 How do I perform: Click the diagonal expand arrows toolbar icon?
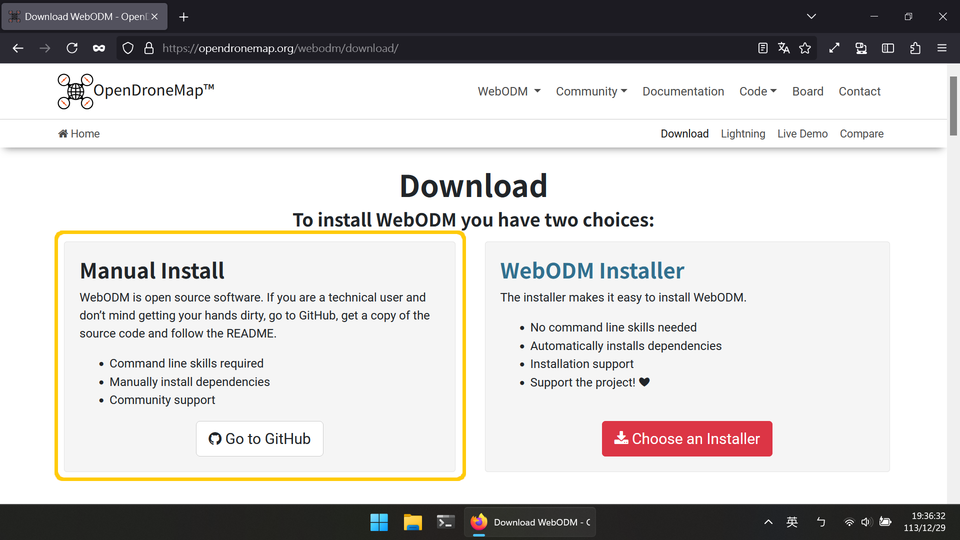pos(834,48)
